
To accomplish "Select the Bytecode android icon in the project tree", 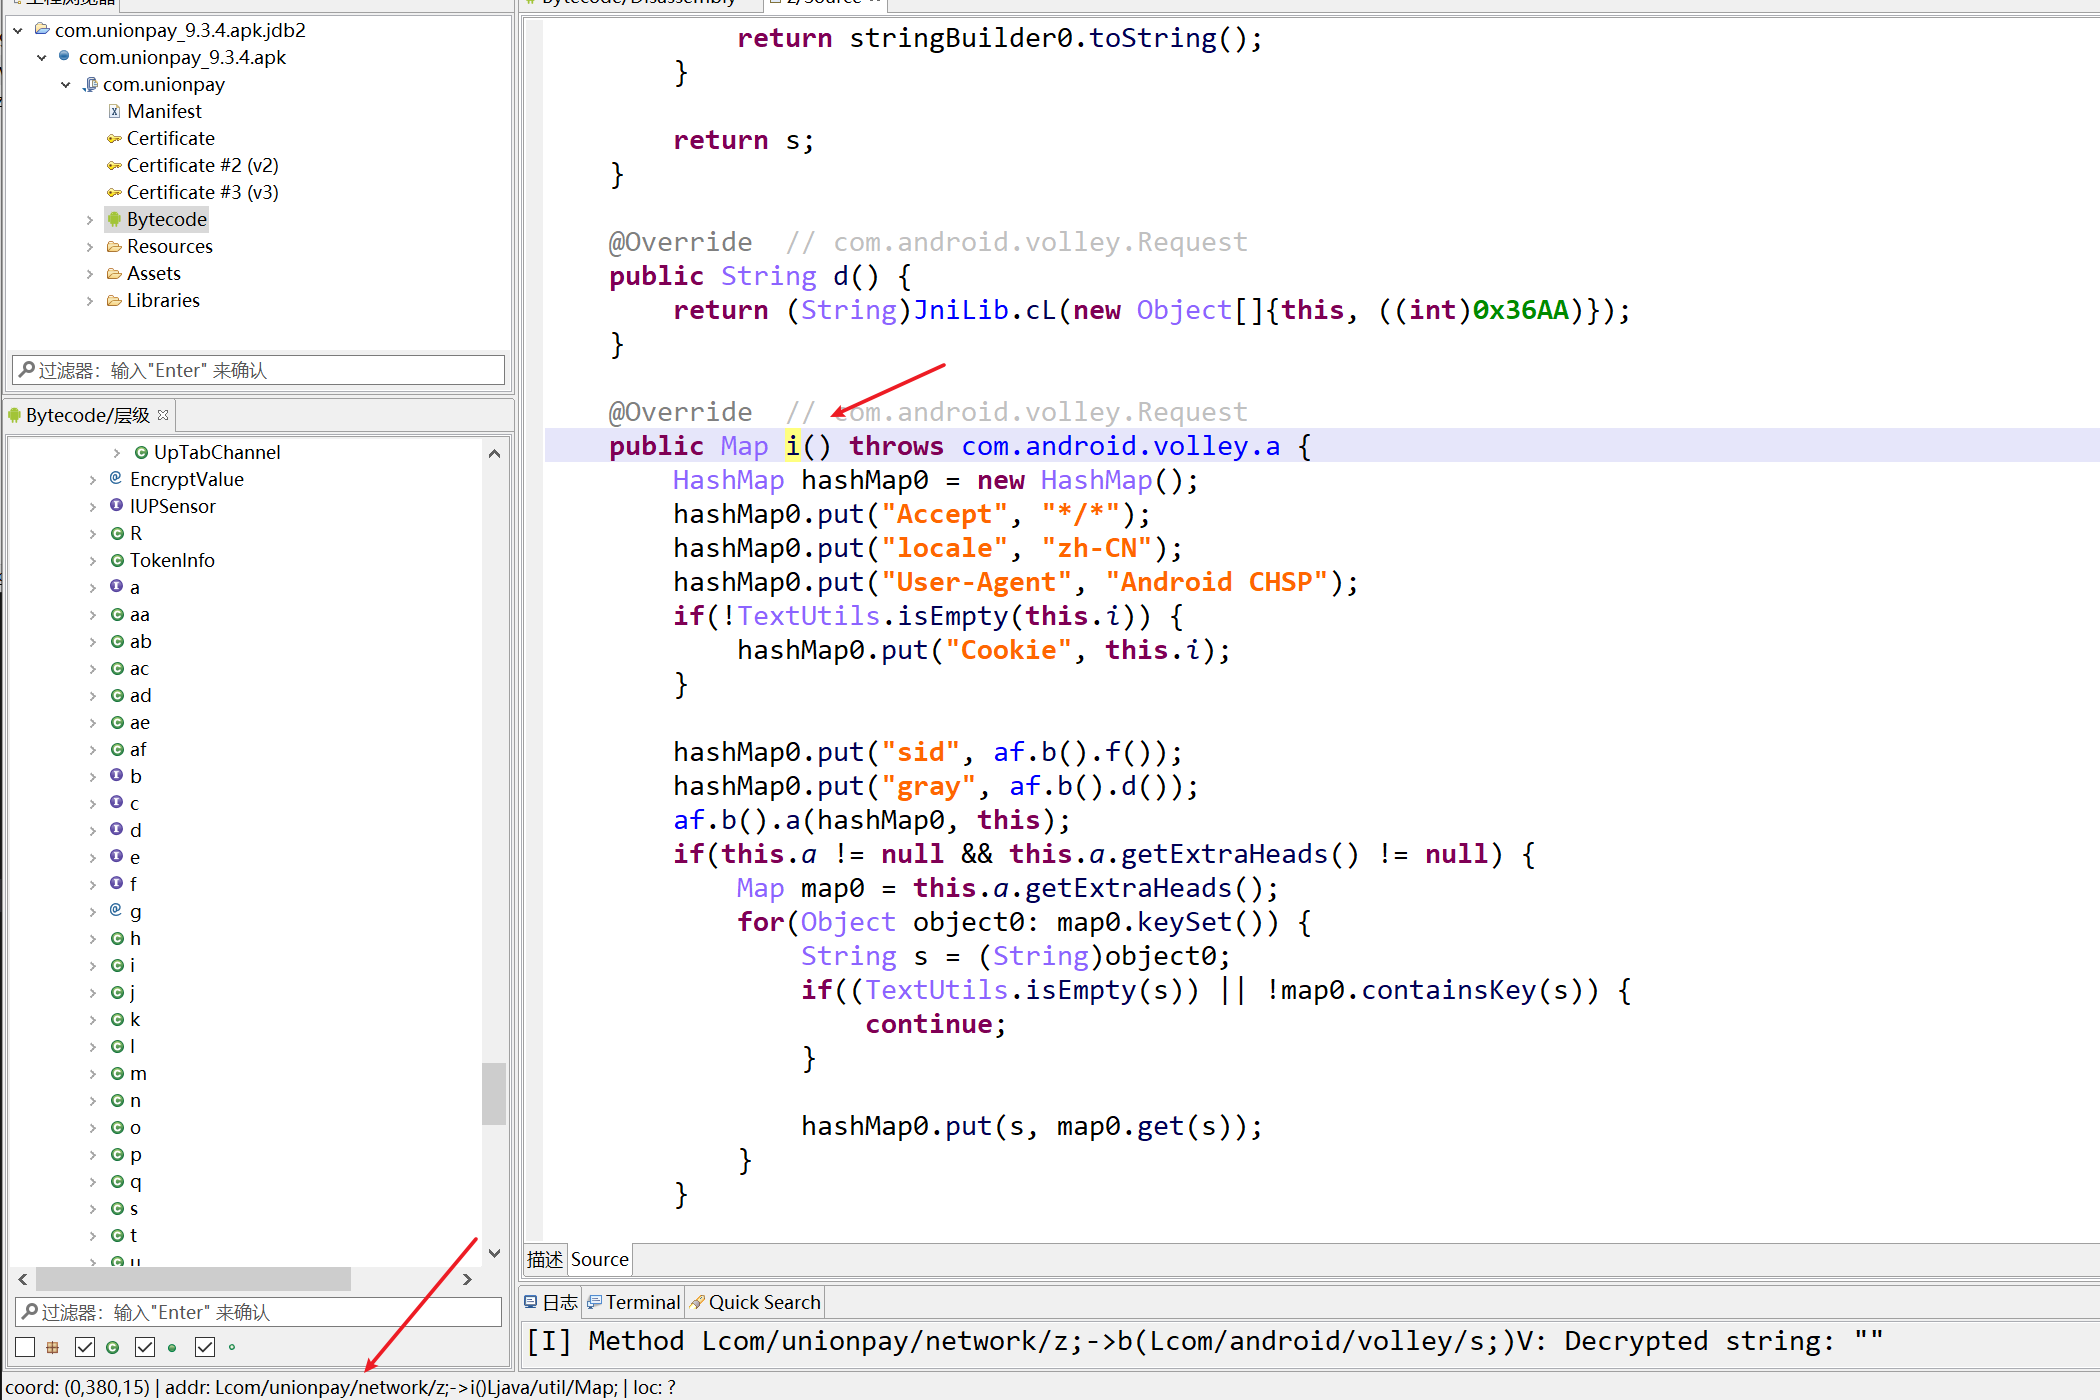I will click(114, 219).
